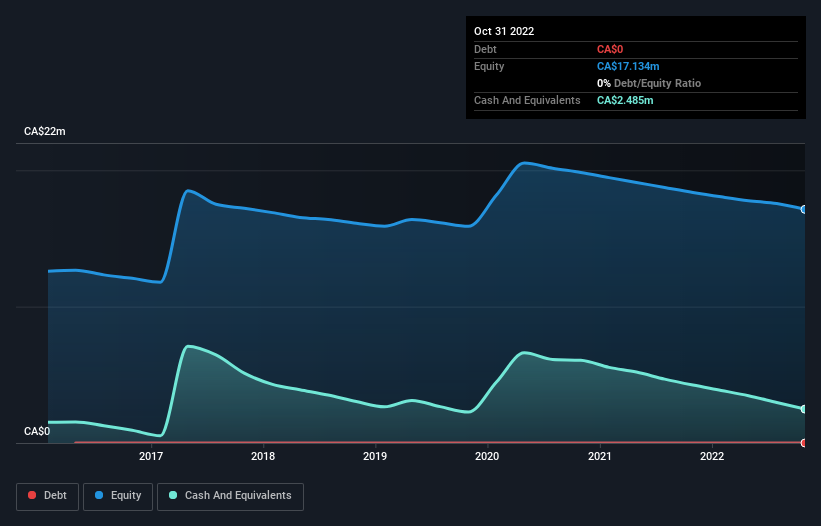The width and height of the screenshot is (821, 526).
Task: Click the teal Cash endpoint marker
Action: point(804,409)
